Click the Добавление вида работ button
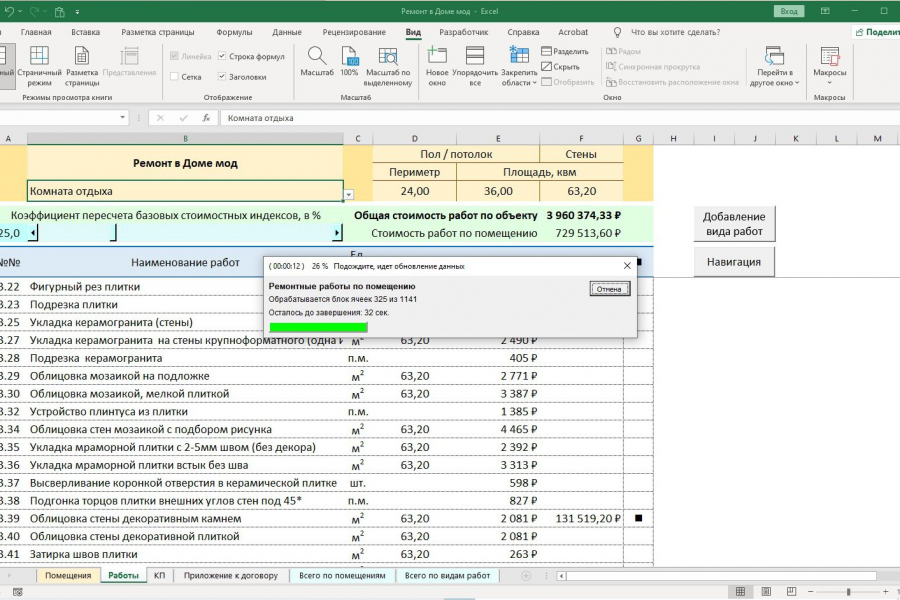The image size is (900, 600). pos(734,224)
